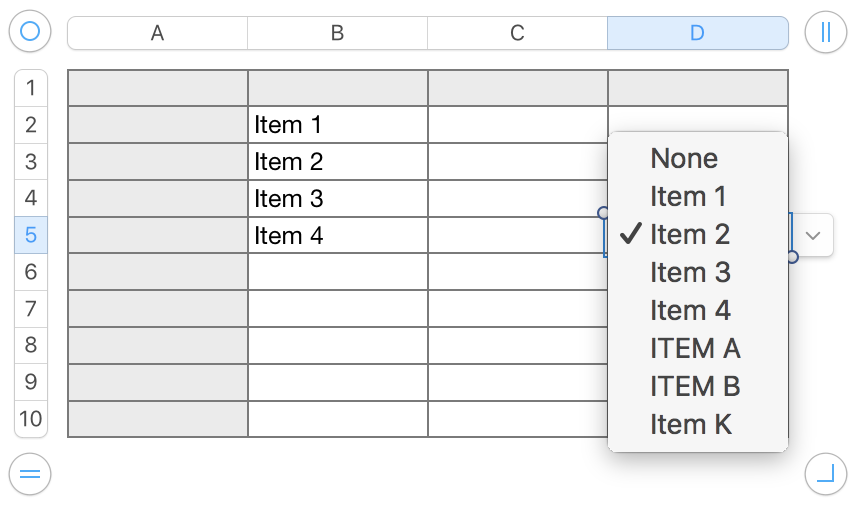The image size is (866, 506).
Task: Select row 5 header
Action: click(31, 235)
